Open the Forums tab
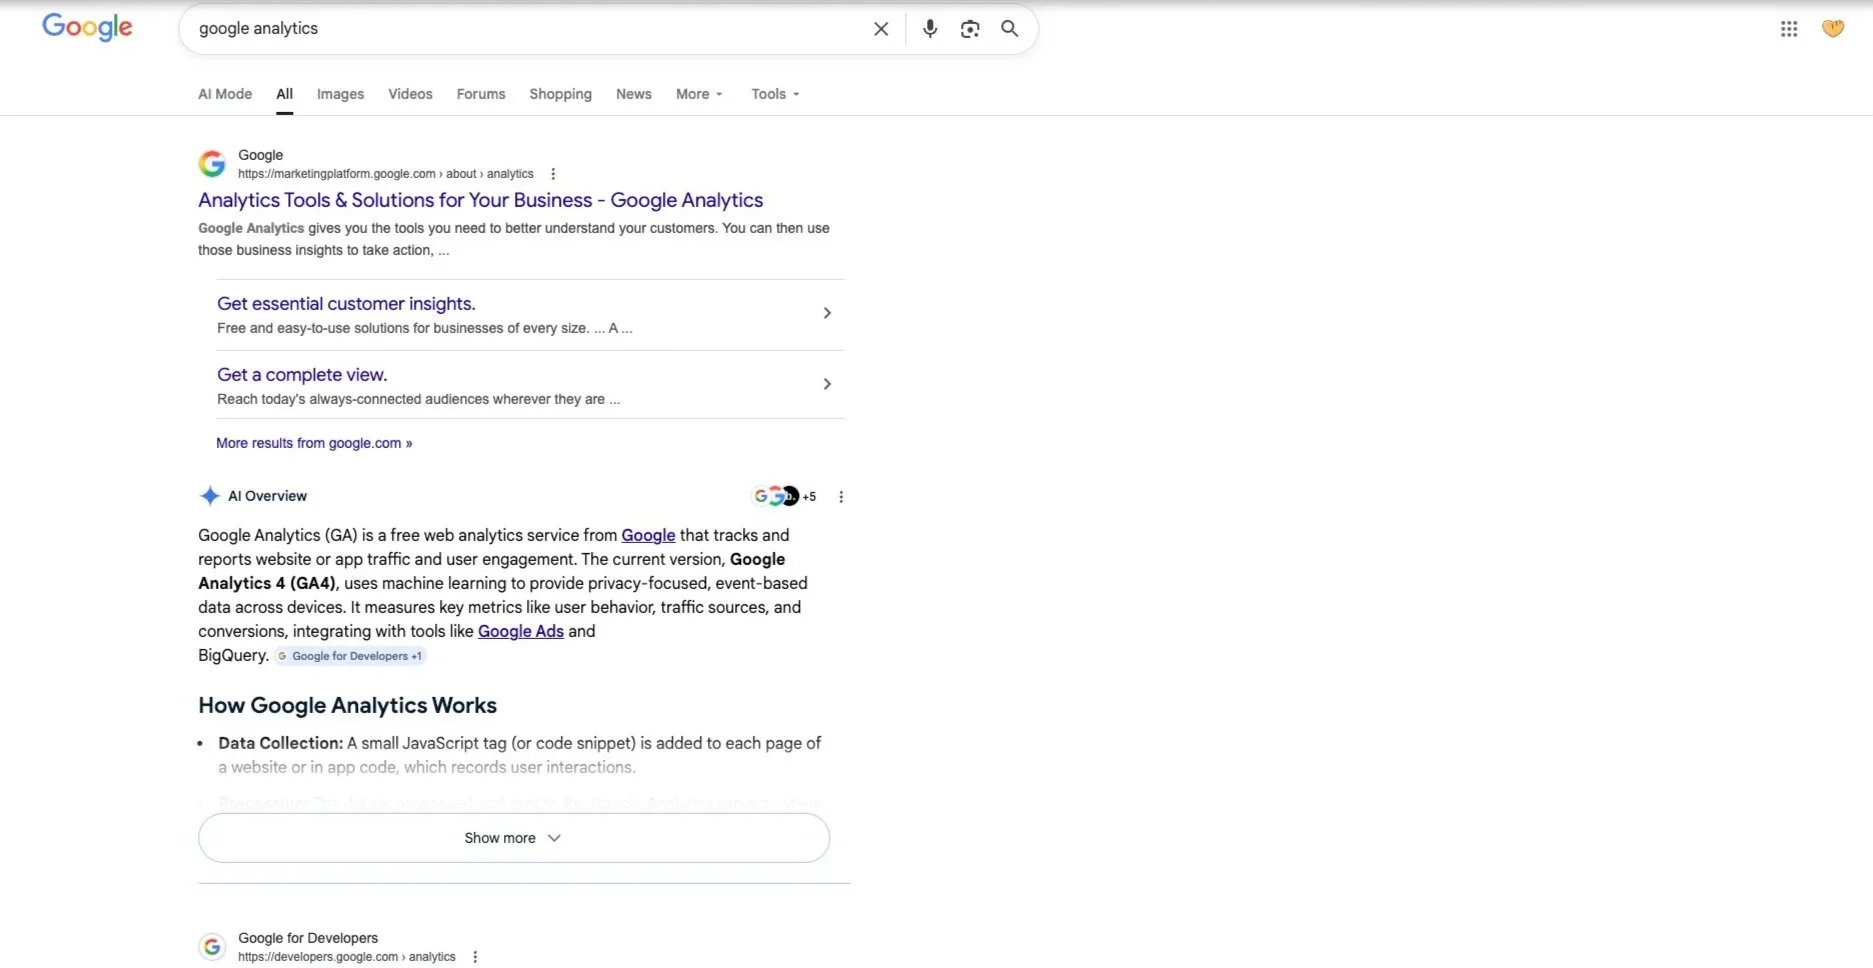 [481, 94]
